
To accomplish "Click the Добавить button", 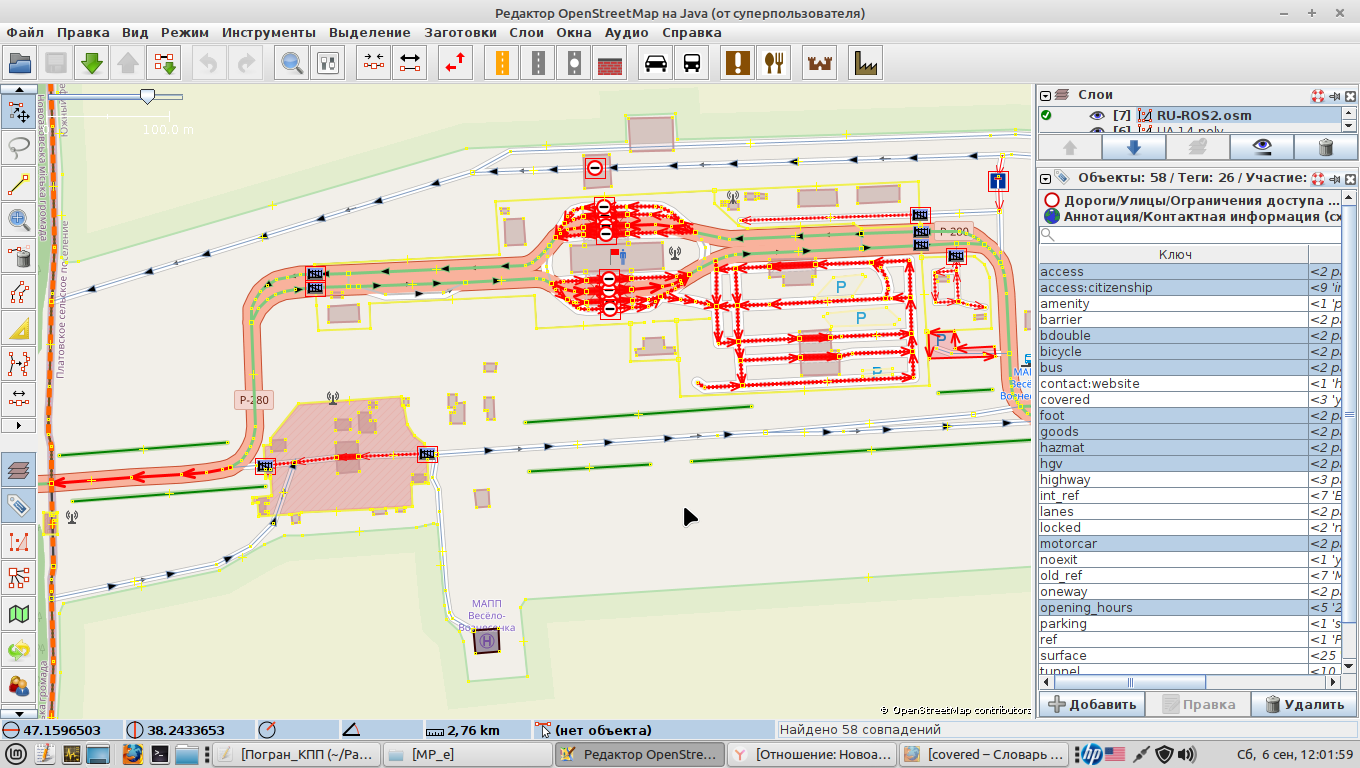I will pyautogui.click(x=1091, y=704).
